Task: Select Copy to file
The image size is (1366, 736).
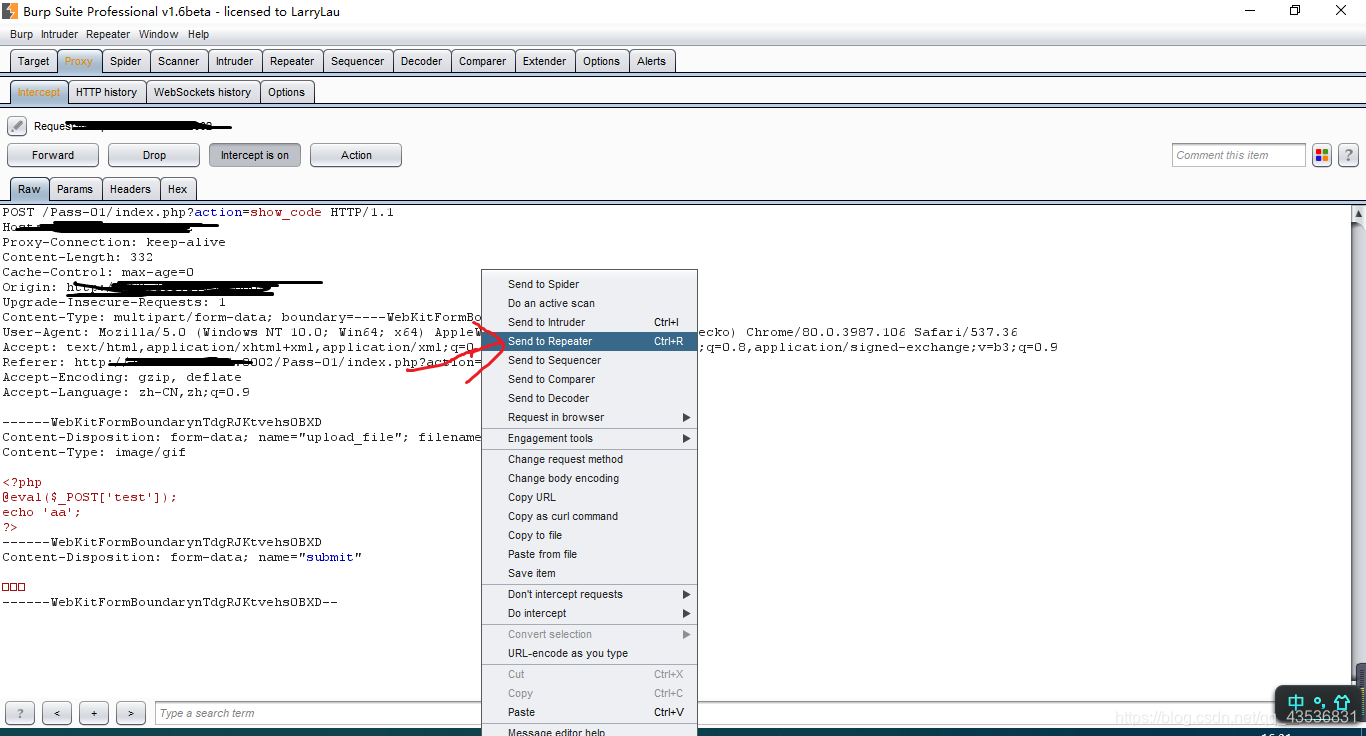Action: 589,535
